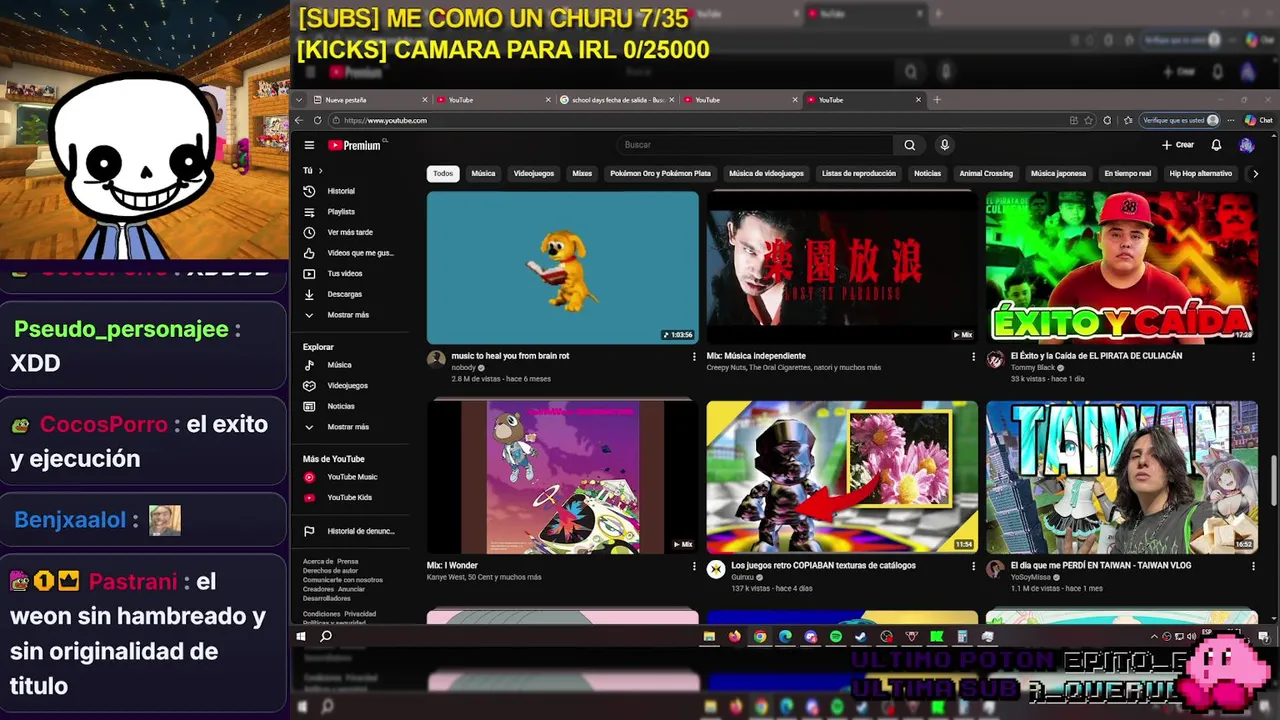The image size is (1280, 720).
Task: Open Historial de denuncias
Action: tap(349, 531)
